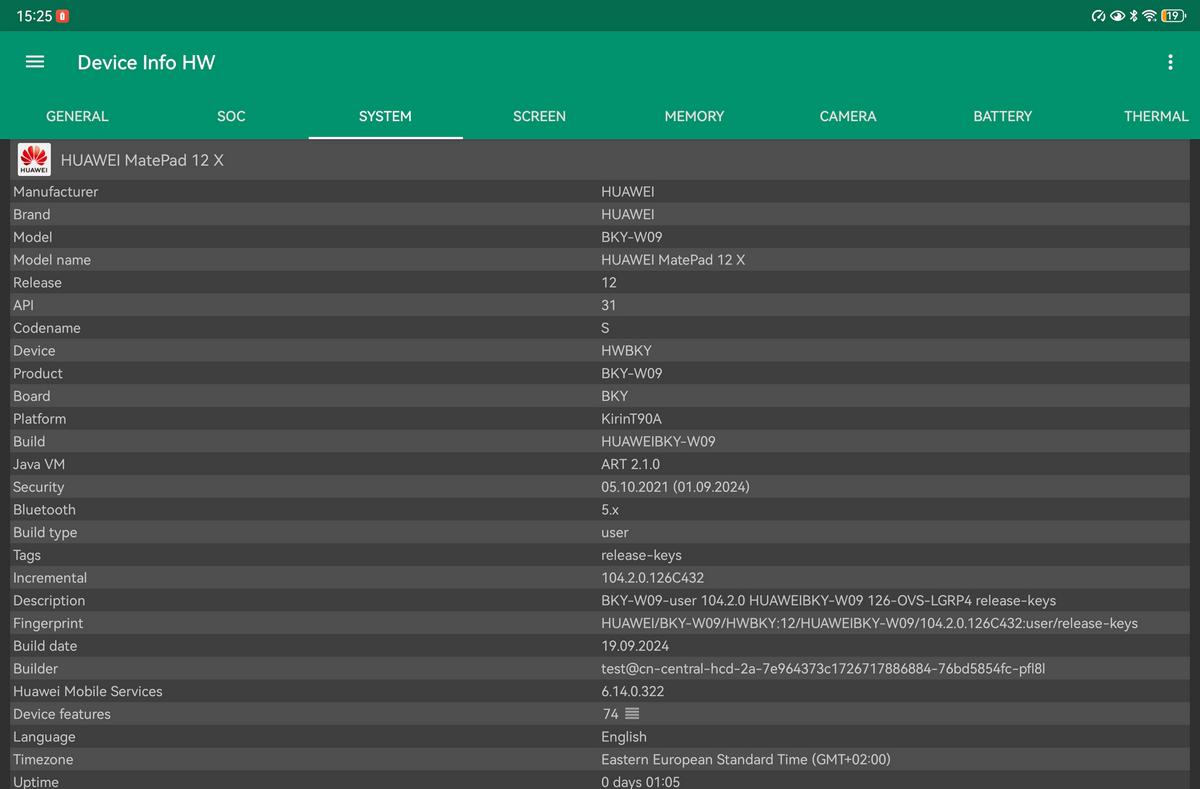
Task: Open the THERMAL tab
Action: click(1156, 116)
